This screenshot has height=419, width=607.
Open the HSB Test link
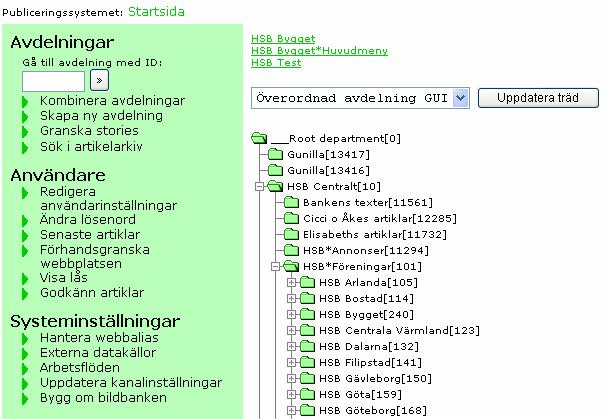(x=276, y=63)
